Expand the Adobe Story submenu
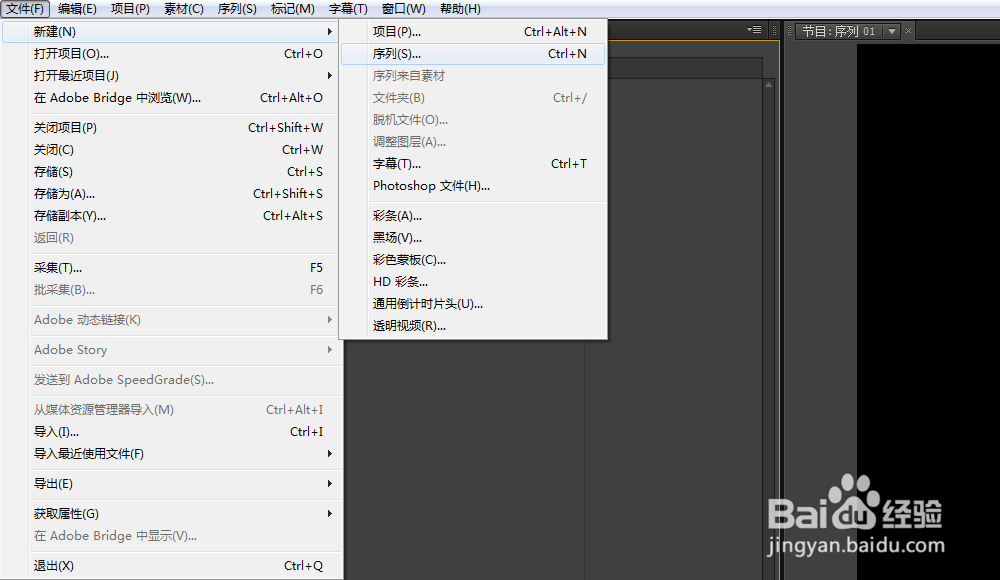This screenshot has width=1000, height=580. [x=330, y=350]
